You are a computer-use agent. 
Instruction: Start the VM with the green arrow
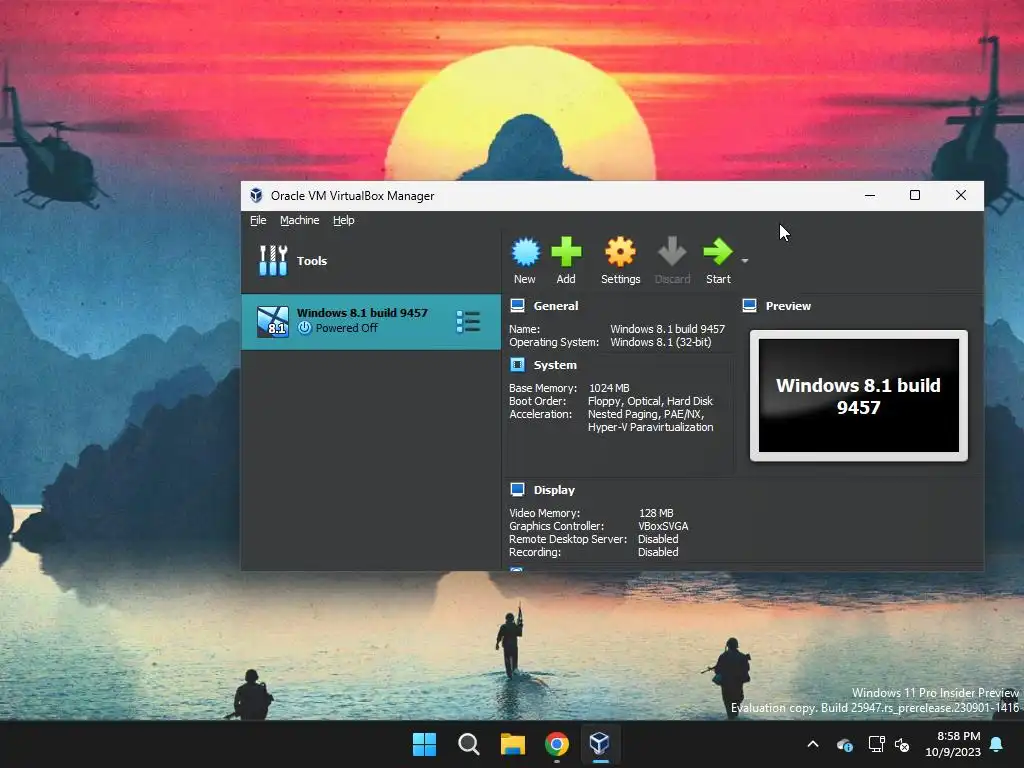tap(718, 252)
